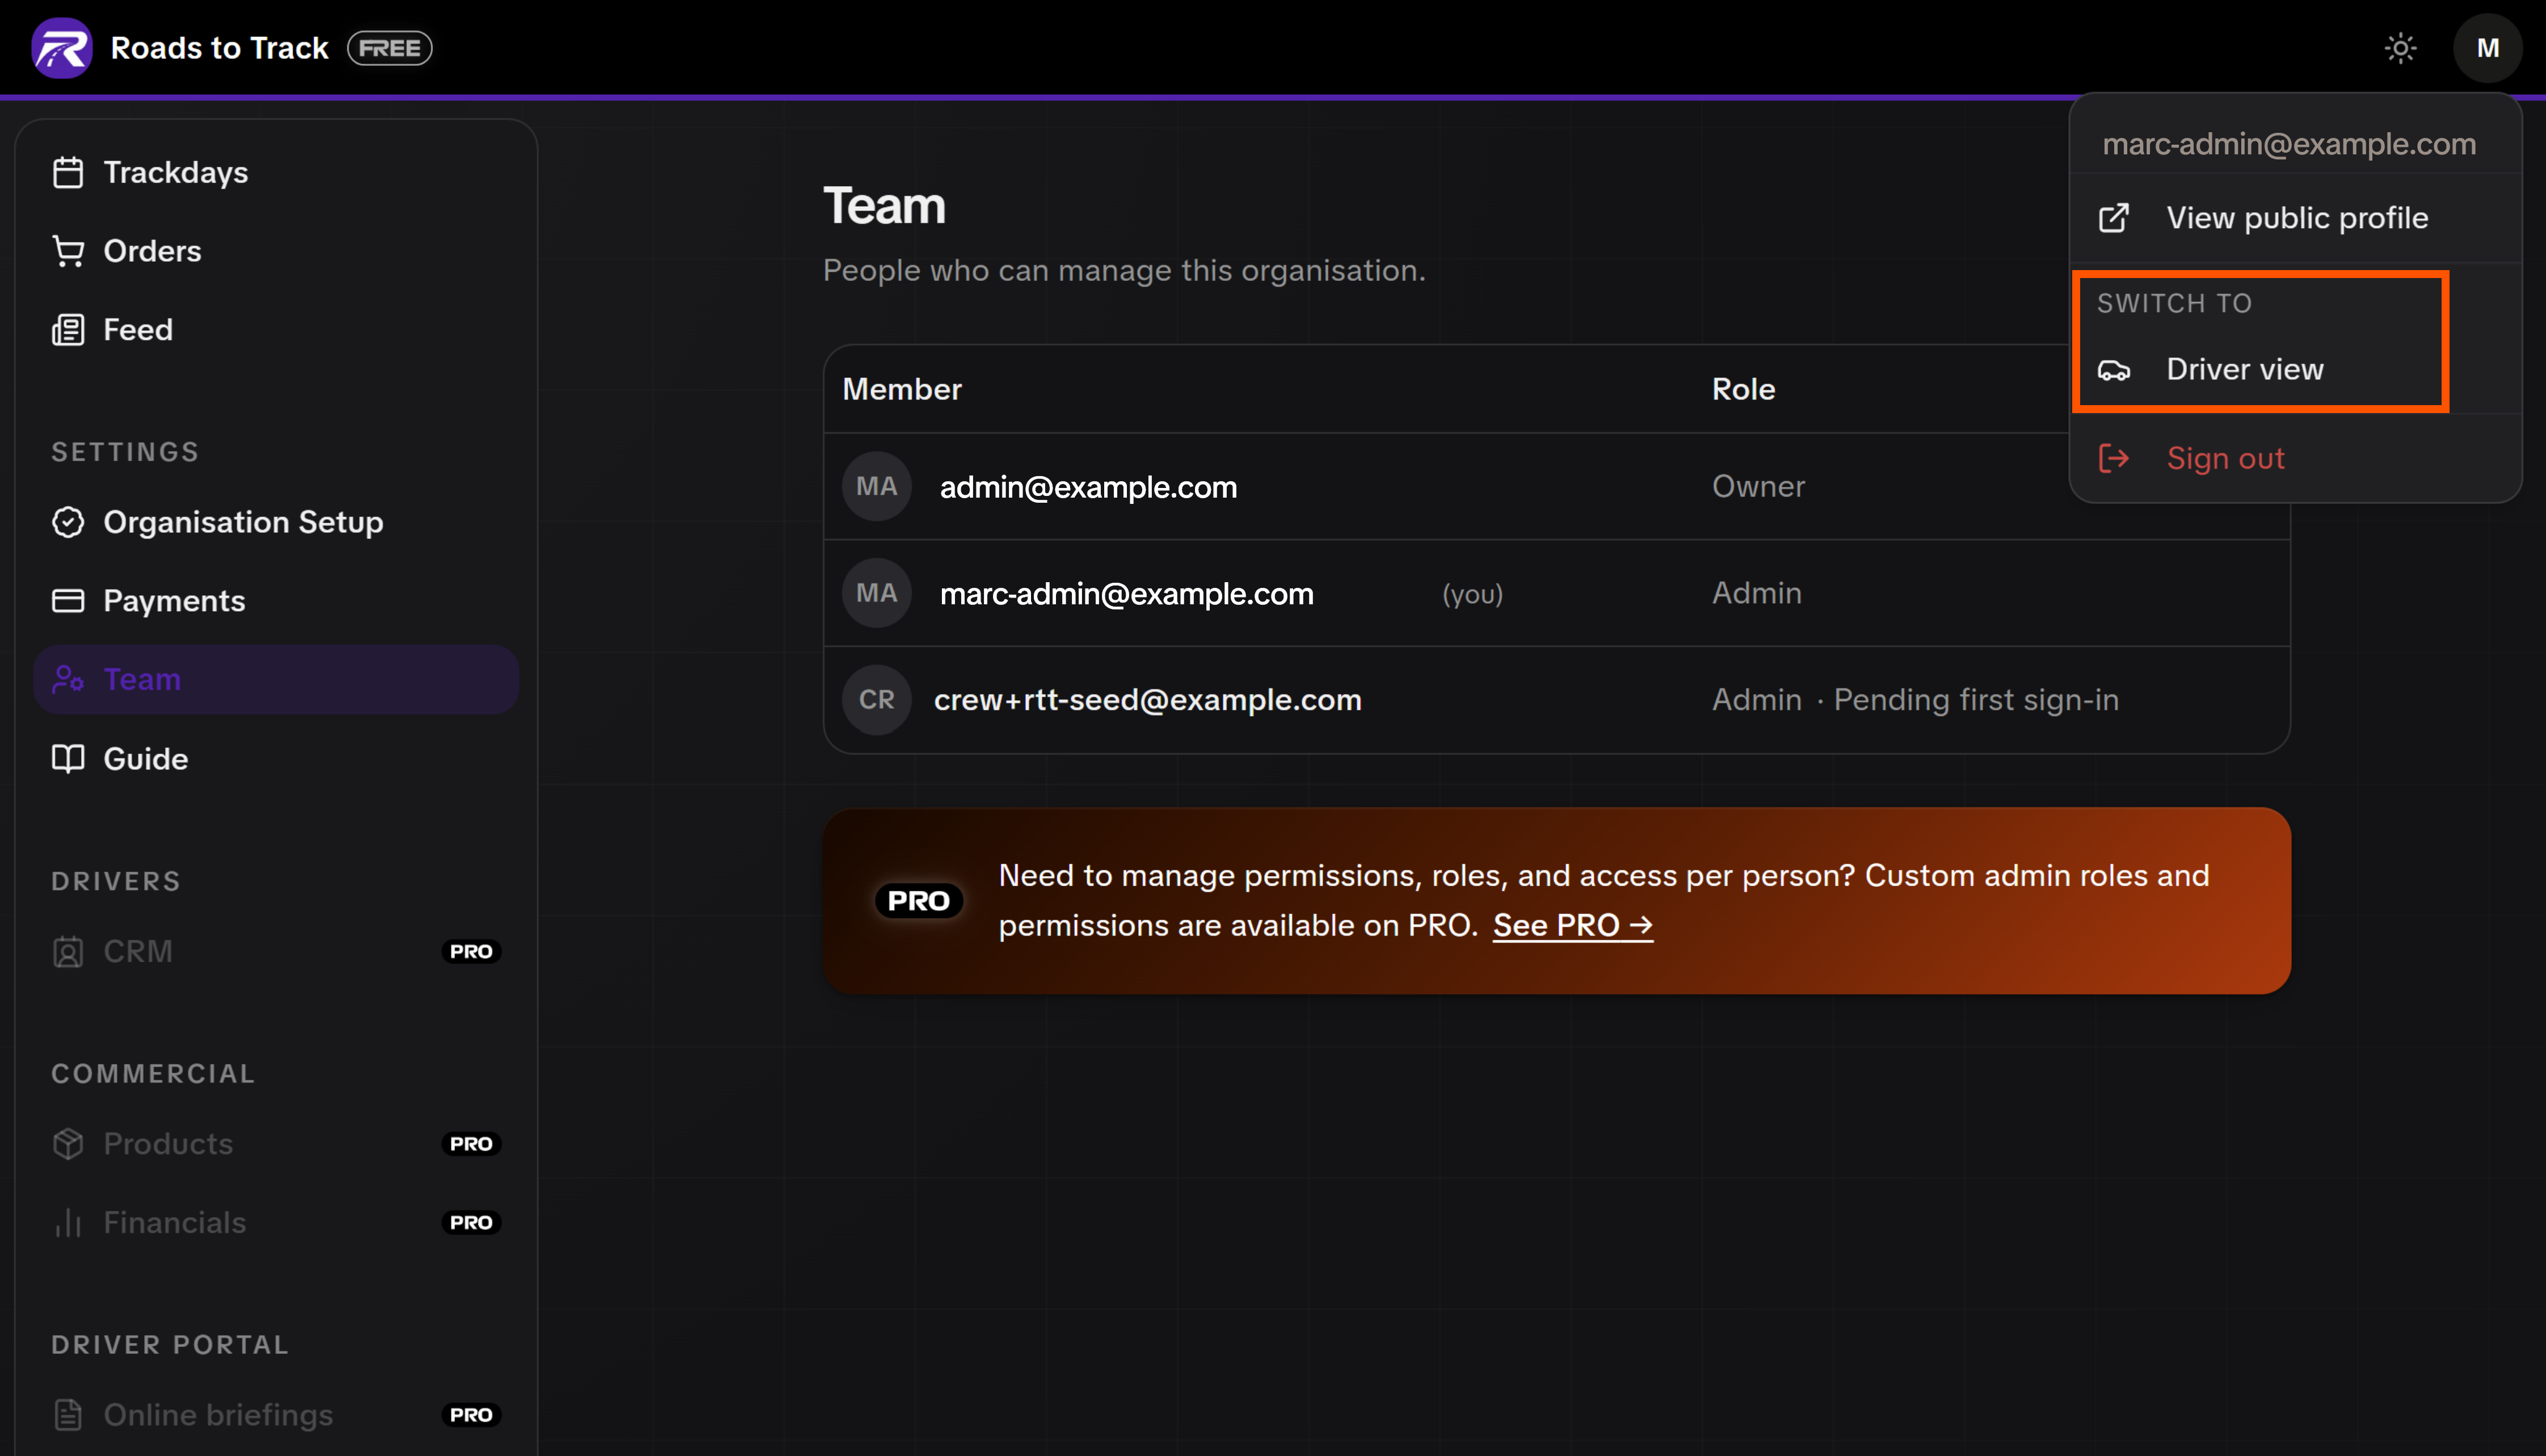Image resolution: width=2546 pixels, height=1456 pixels.
Task: Click the PRO badge next to Financials
Action: point(471,1223)
